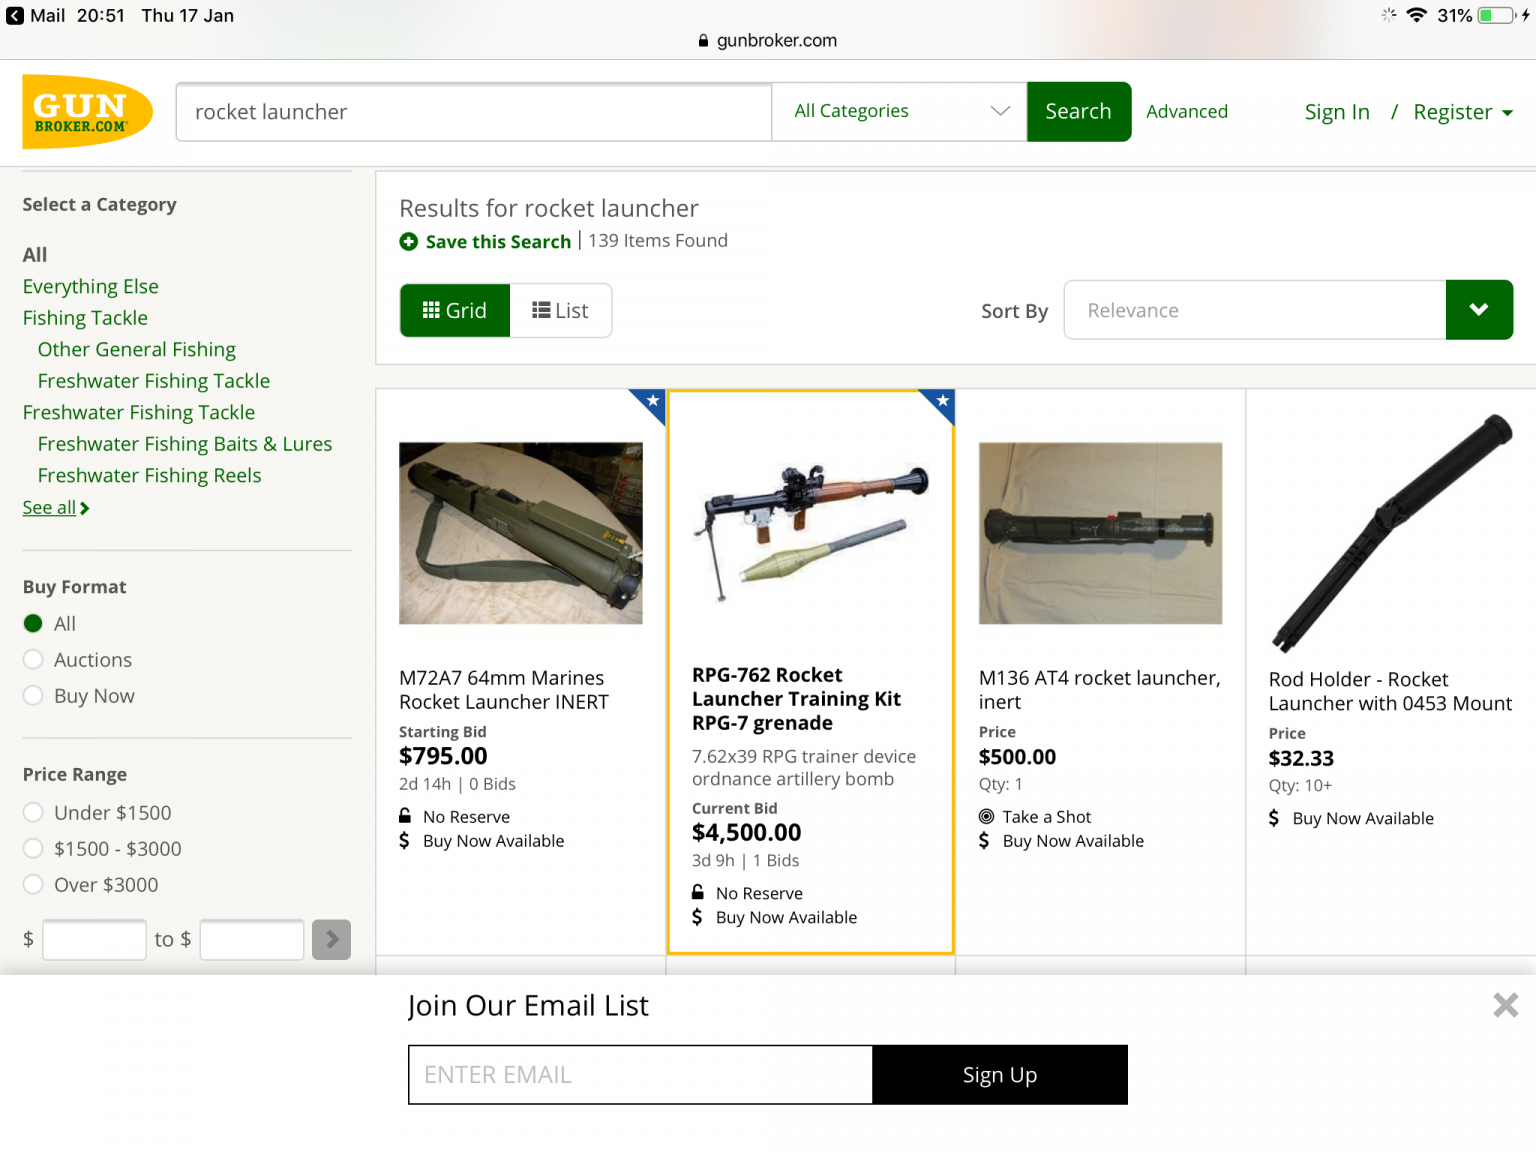Close the Join Our Email List banner
The image size is (1536, 1152).
(1505, 1005)
